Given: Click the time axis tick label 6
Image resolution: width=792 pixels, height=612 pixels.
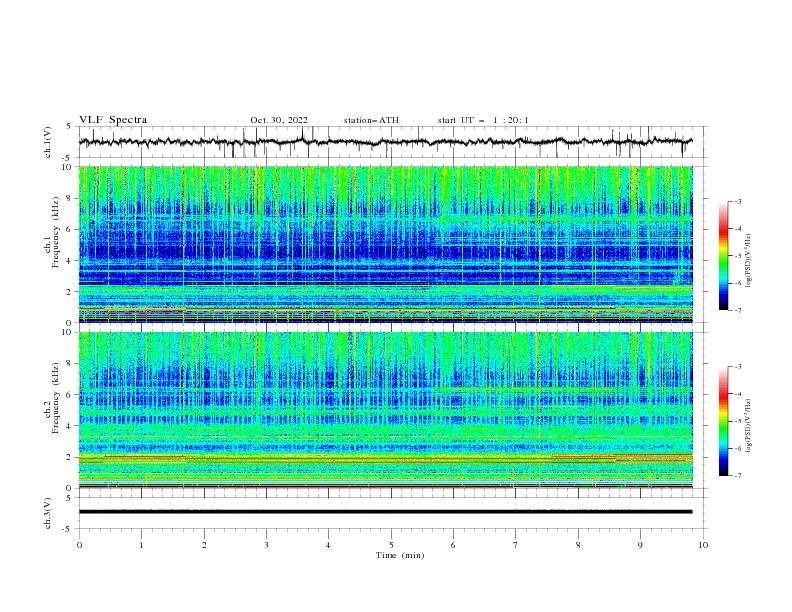Looking at the screenshot, I should click(453, 545).
